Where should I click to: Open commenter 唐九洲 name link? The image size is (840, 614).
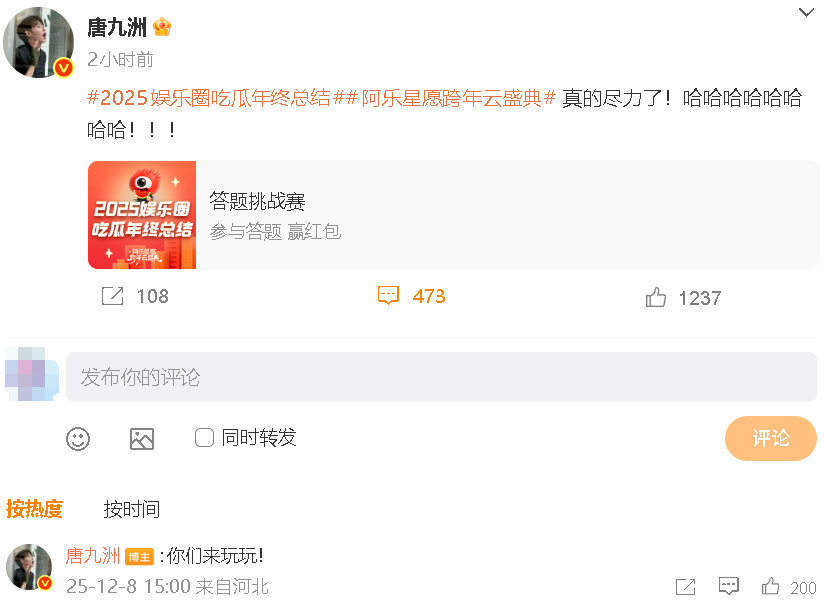point(93,556)
